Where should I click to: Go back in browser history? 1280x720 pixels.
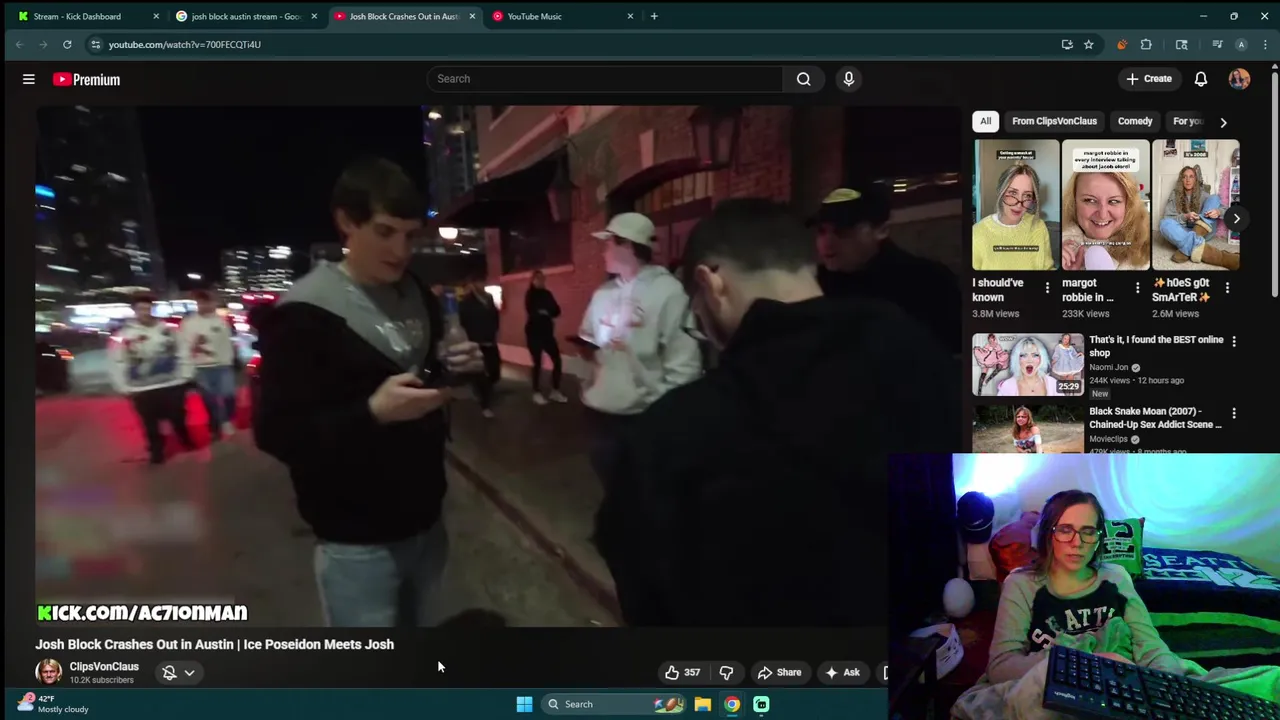(x=19, y=44)
